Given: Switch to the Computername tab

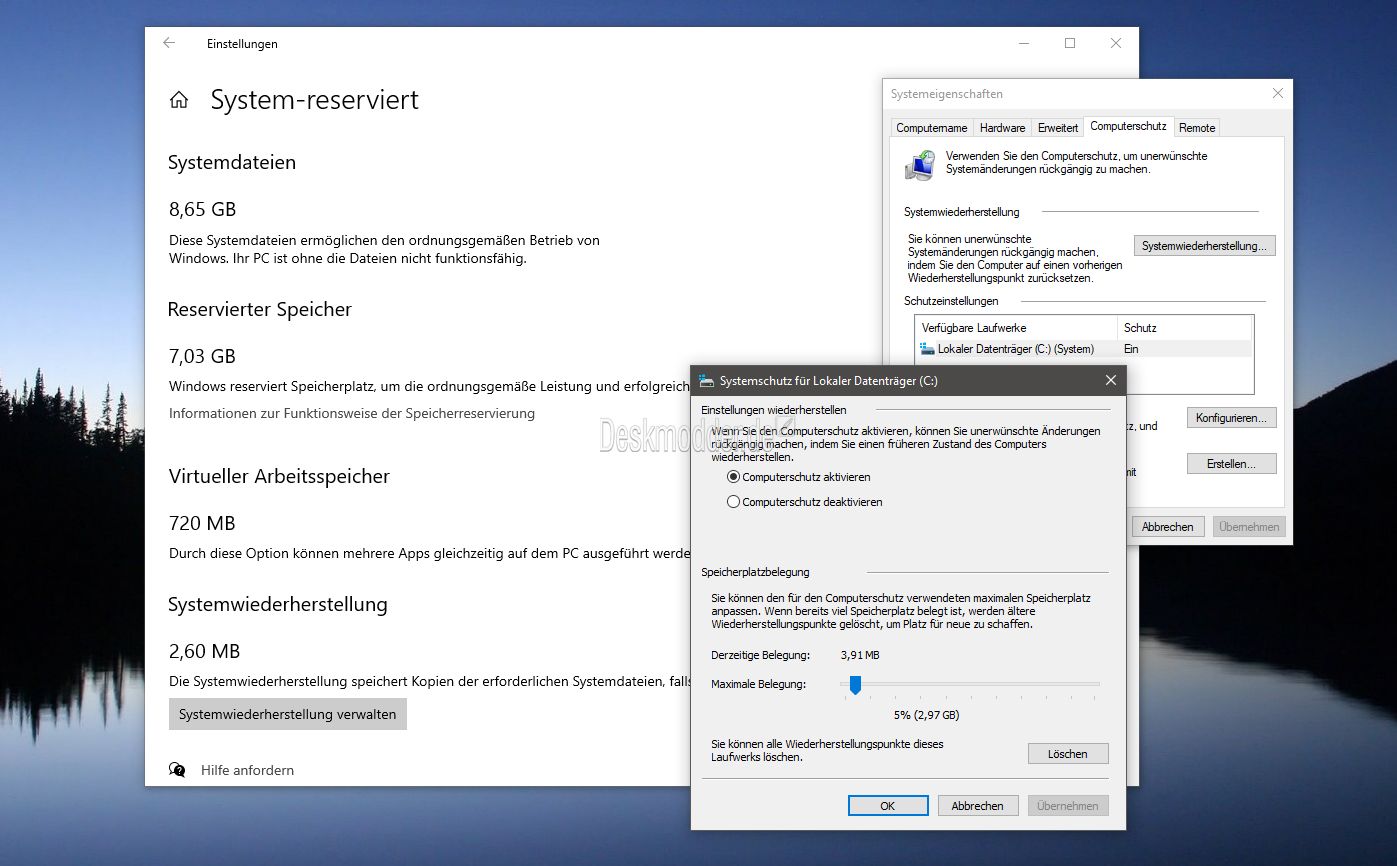Looking at the screenshot, I should coord(931,128).
